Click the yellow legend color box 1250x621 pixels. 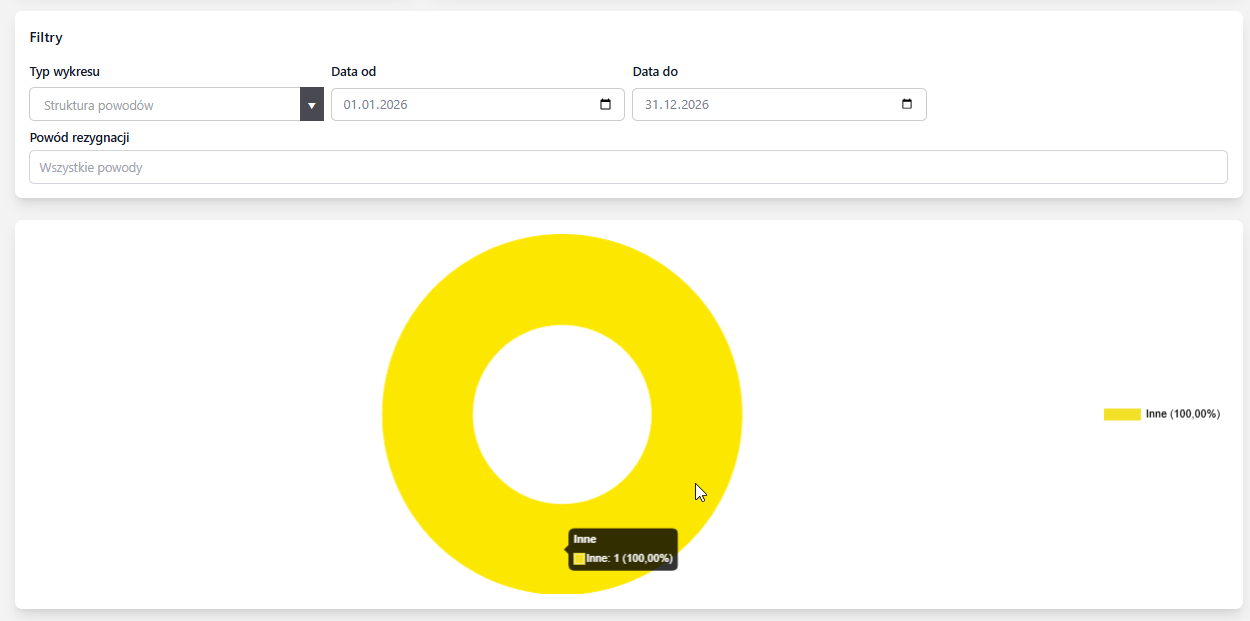1122,414
